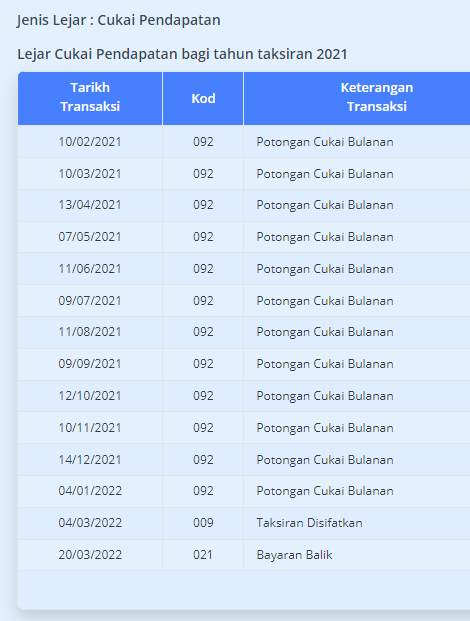This screenshot has height=621, width=470.
Task: Click code 021 in the Kod column
Action: (x=203, y=554)
